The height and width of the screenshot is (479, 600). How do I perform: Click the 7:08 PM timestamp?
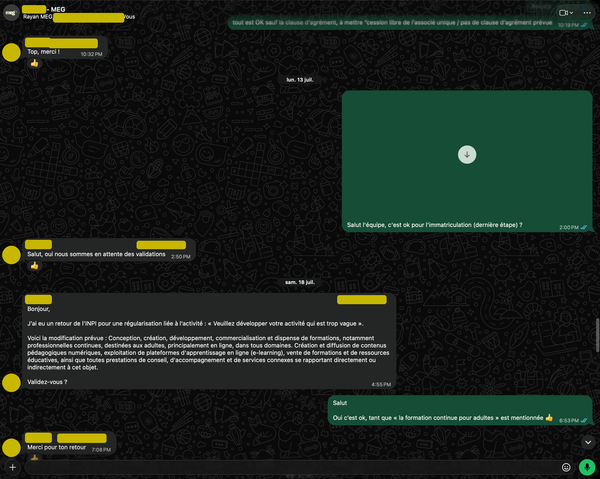[101, 450]
